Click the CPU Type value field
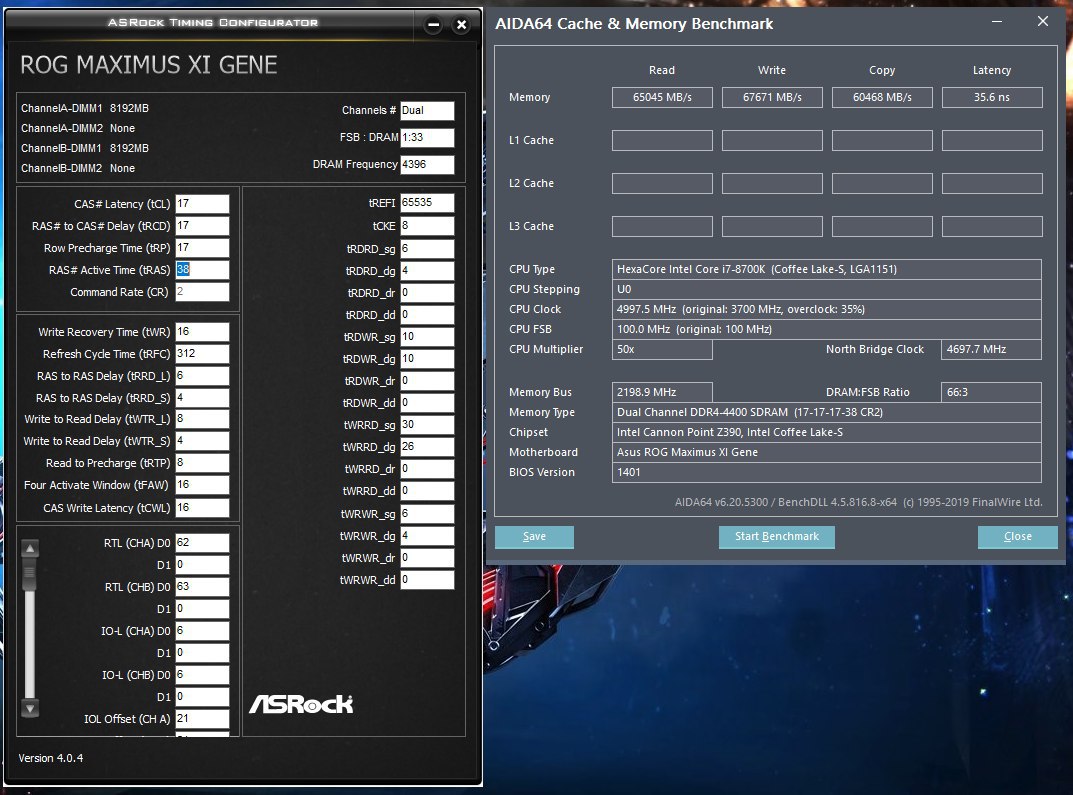Image resolution: width=1073 pixels, height=795 pixels. pos(827,269)
